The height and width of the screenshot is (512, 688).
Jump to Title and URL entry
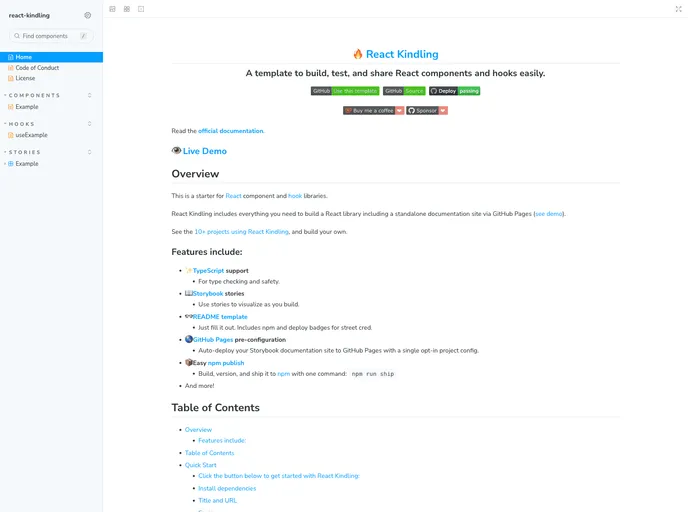217,501
